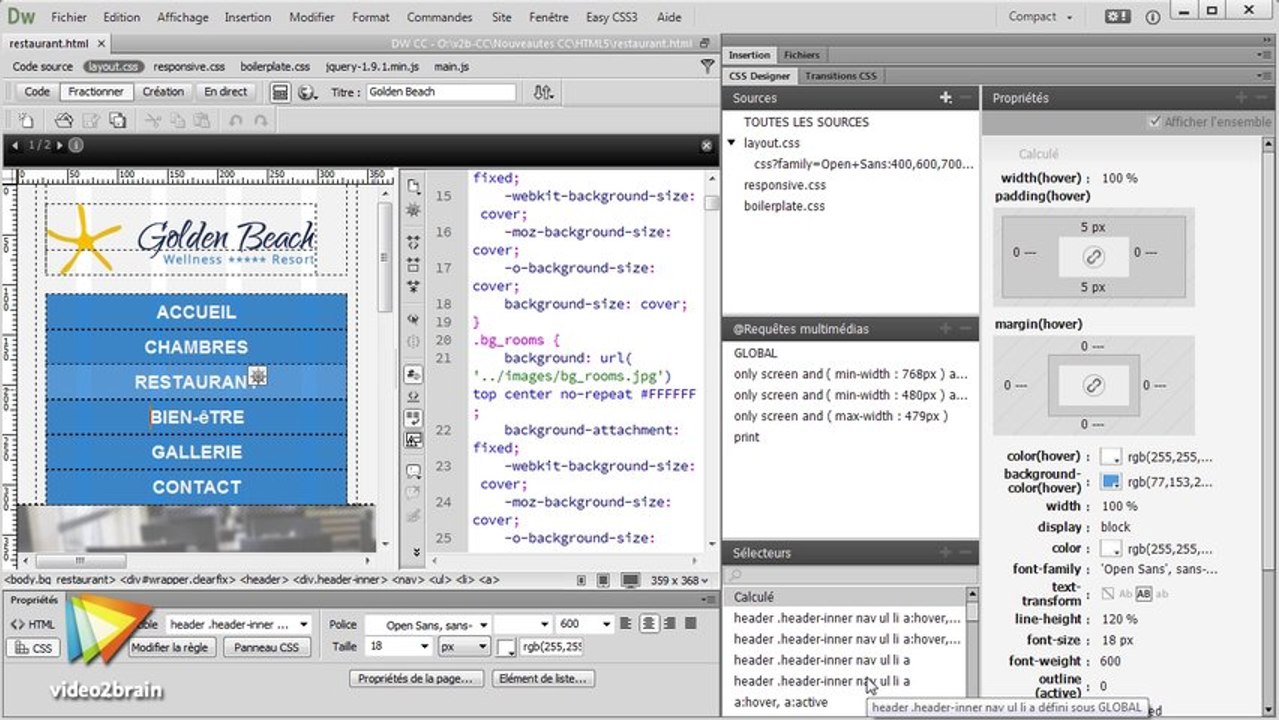Image resolution: width=1279 pixels, height=720 pixels.
Task: Click the sync settings icon in title bar
Action: pyautogui.click(x=1117, y=17)
